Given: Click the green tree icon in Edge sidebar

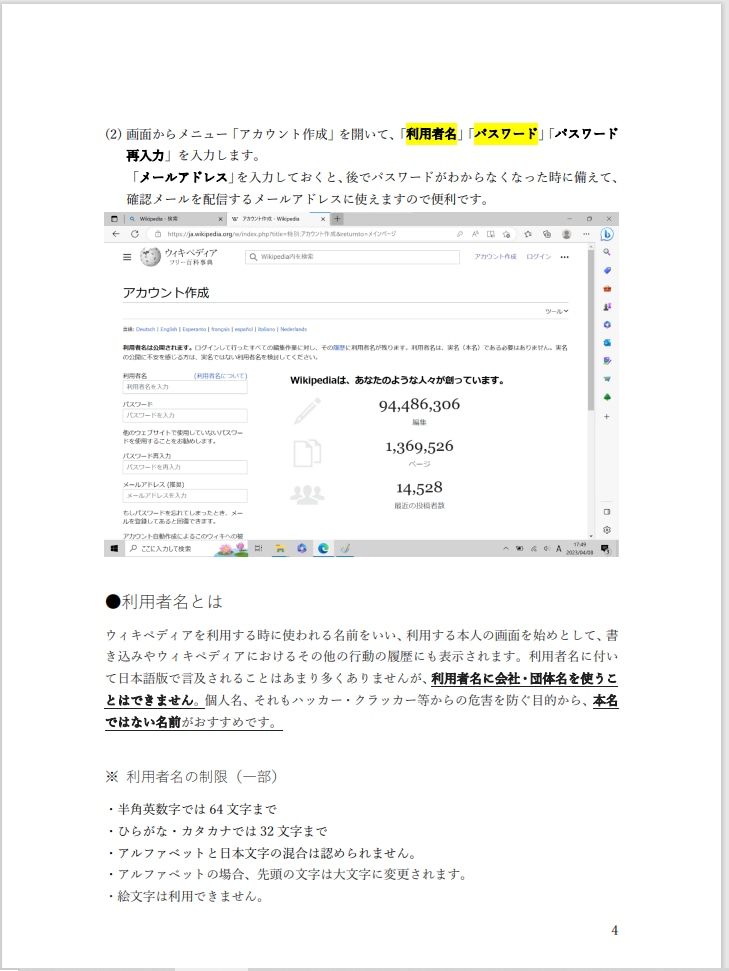Looking at the screenshot, I should (x=607, y=397).
